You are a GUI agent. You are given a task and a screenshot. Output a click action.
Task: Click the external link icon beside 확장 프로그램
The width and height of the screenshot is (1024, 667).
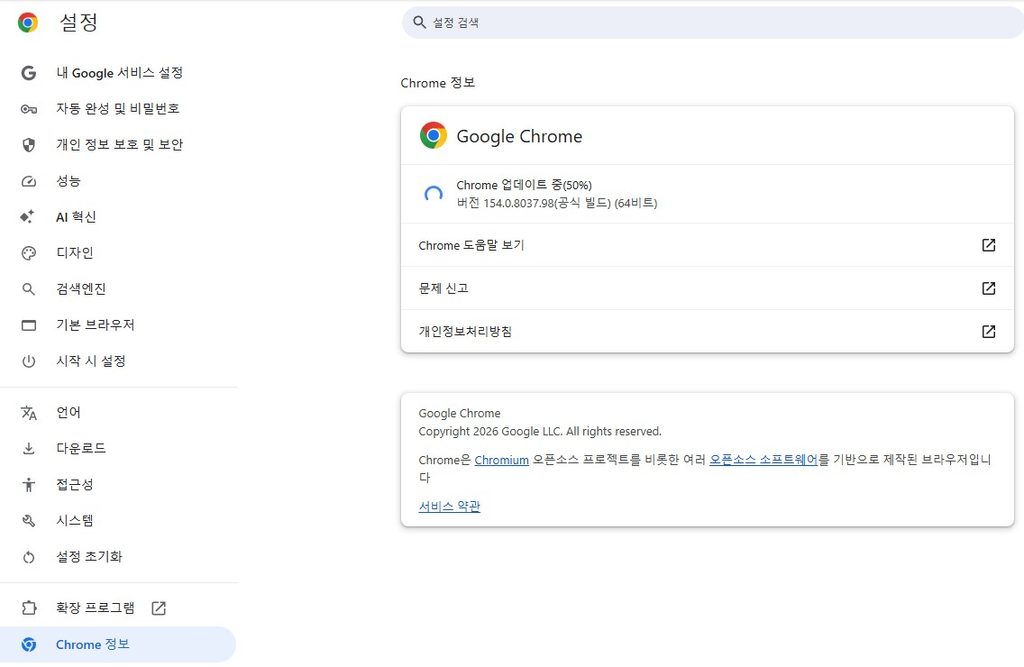[x=159, y=608]
